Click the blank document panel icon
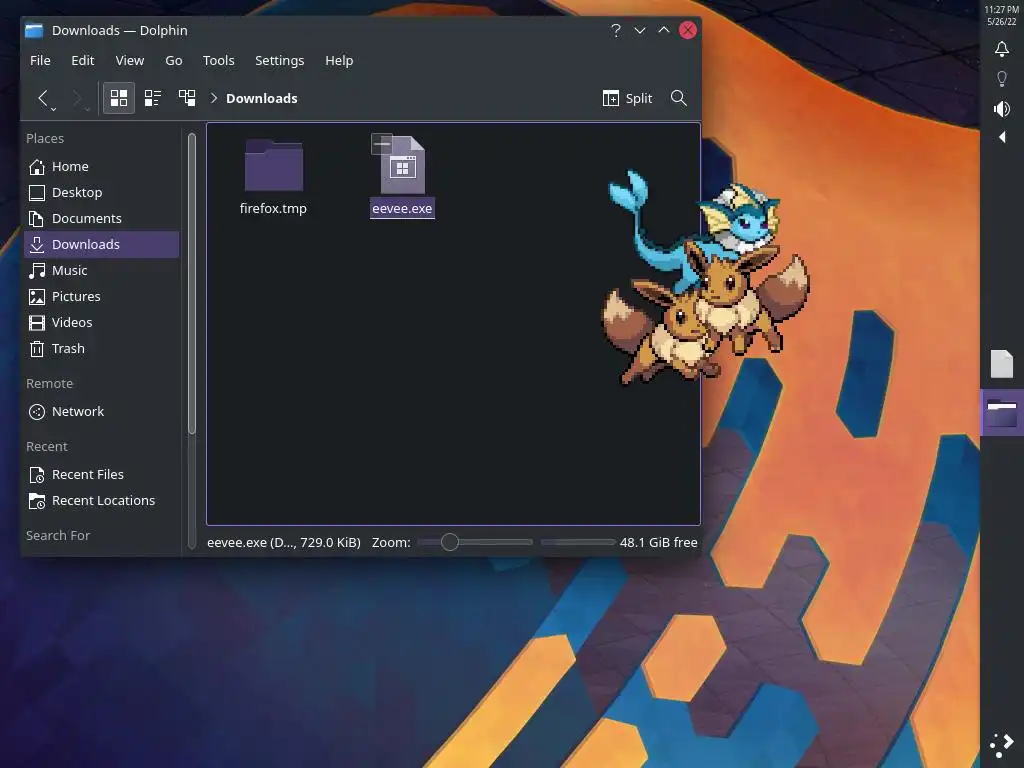Screen dimensions: 1024x768 tap(1001, 364)
